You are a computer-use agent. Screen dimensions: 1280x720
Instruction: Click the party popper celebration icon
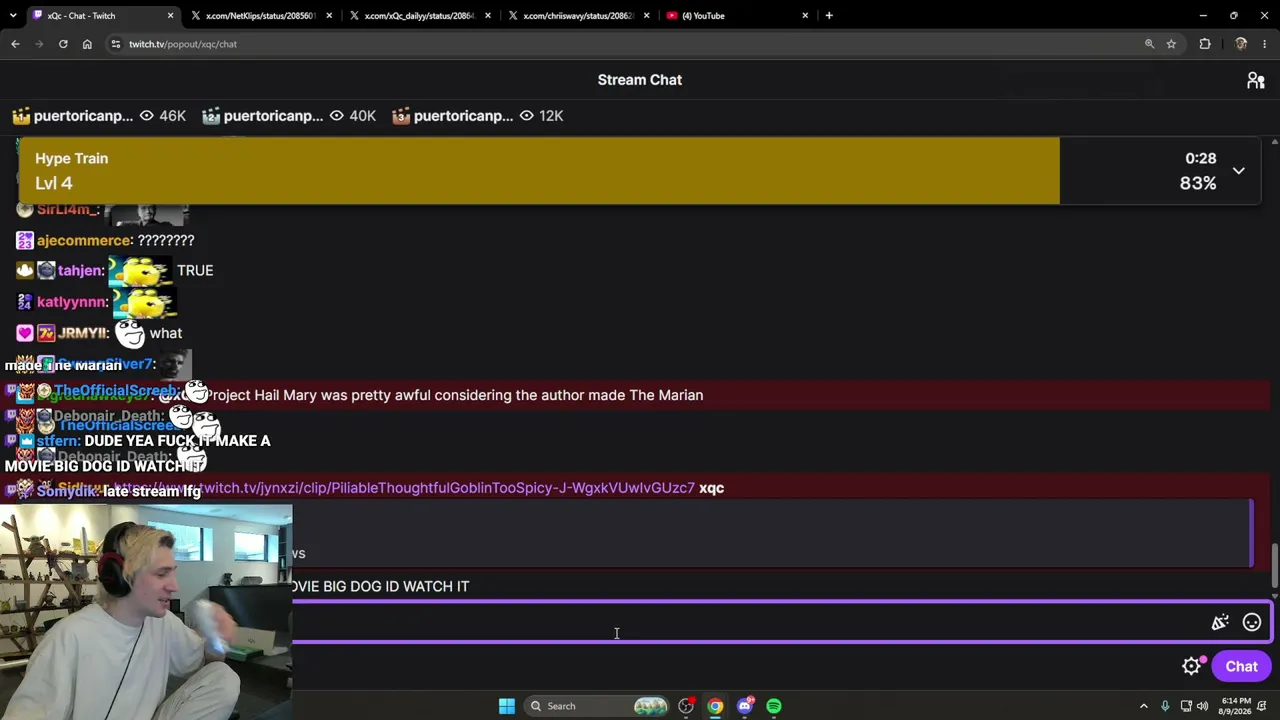tap(1220, 623)
